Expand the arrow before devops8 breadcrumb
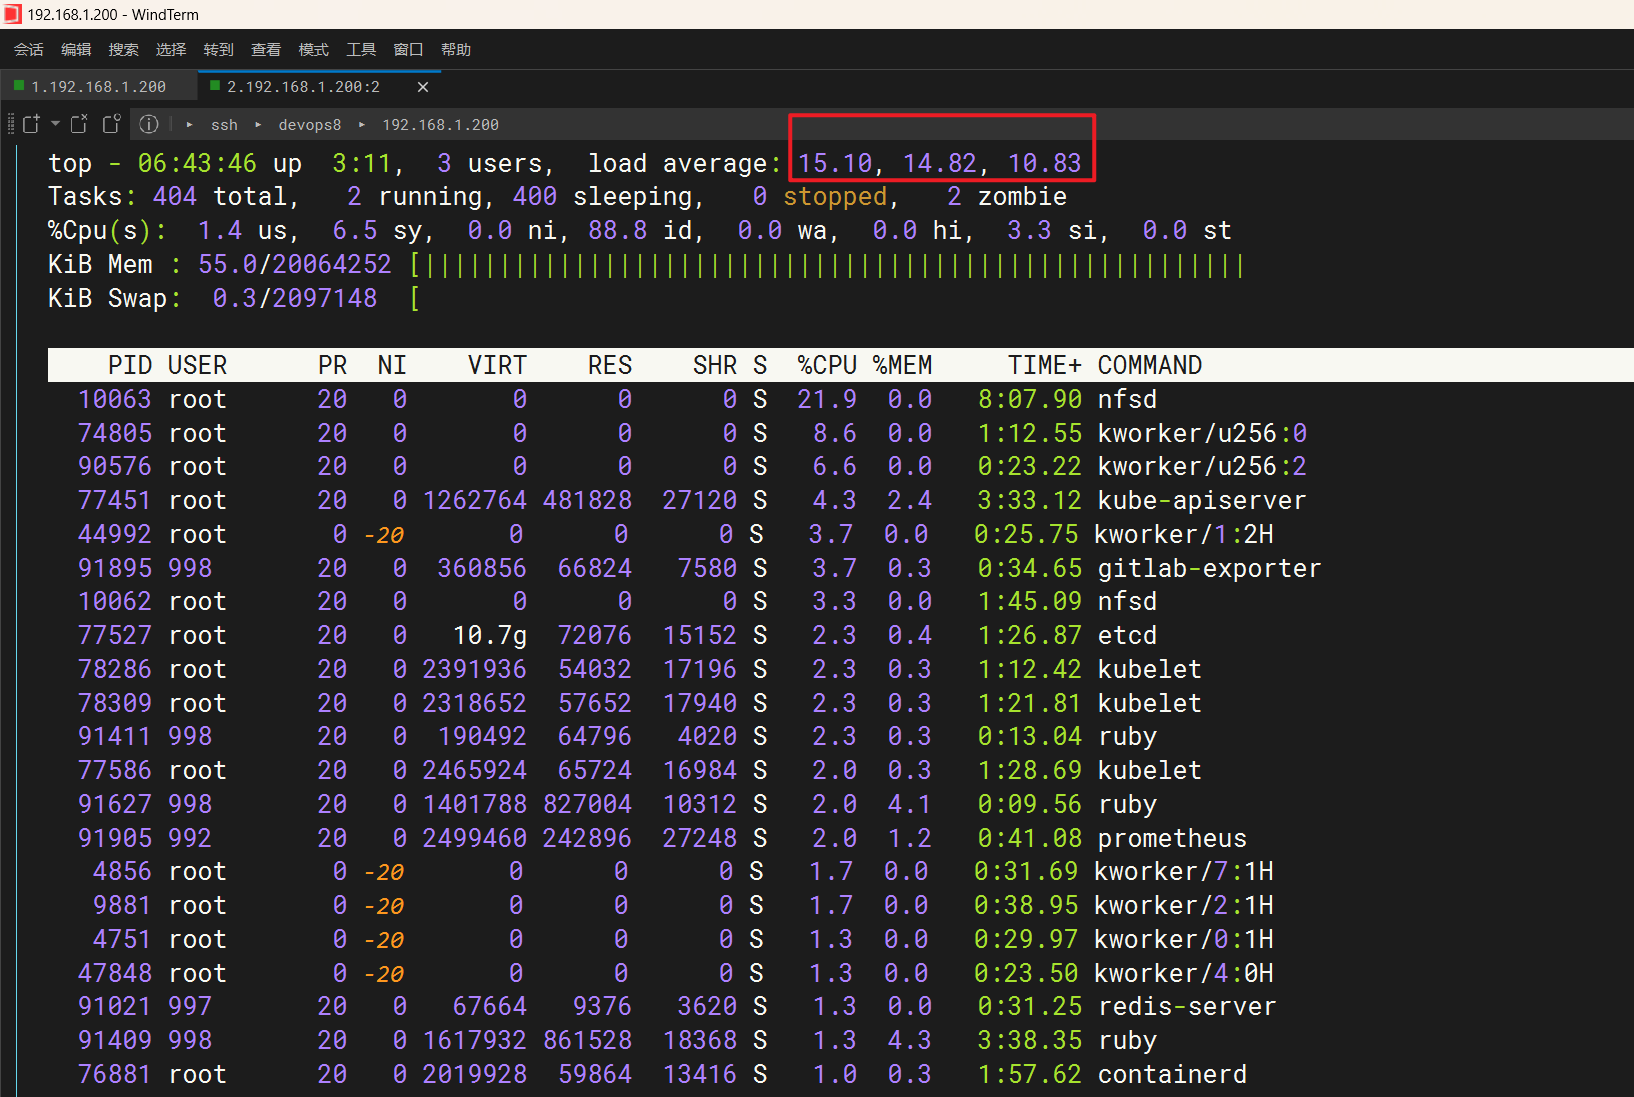This screenshot has width=1634, height=1097. click(x=258, y=125)
